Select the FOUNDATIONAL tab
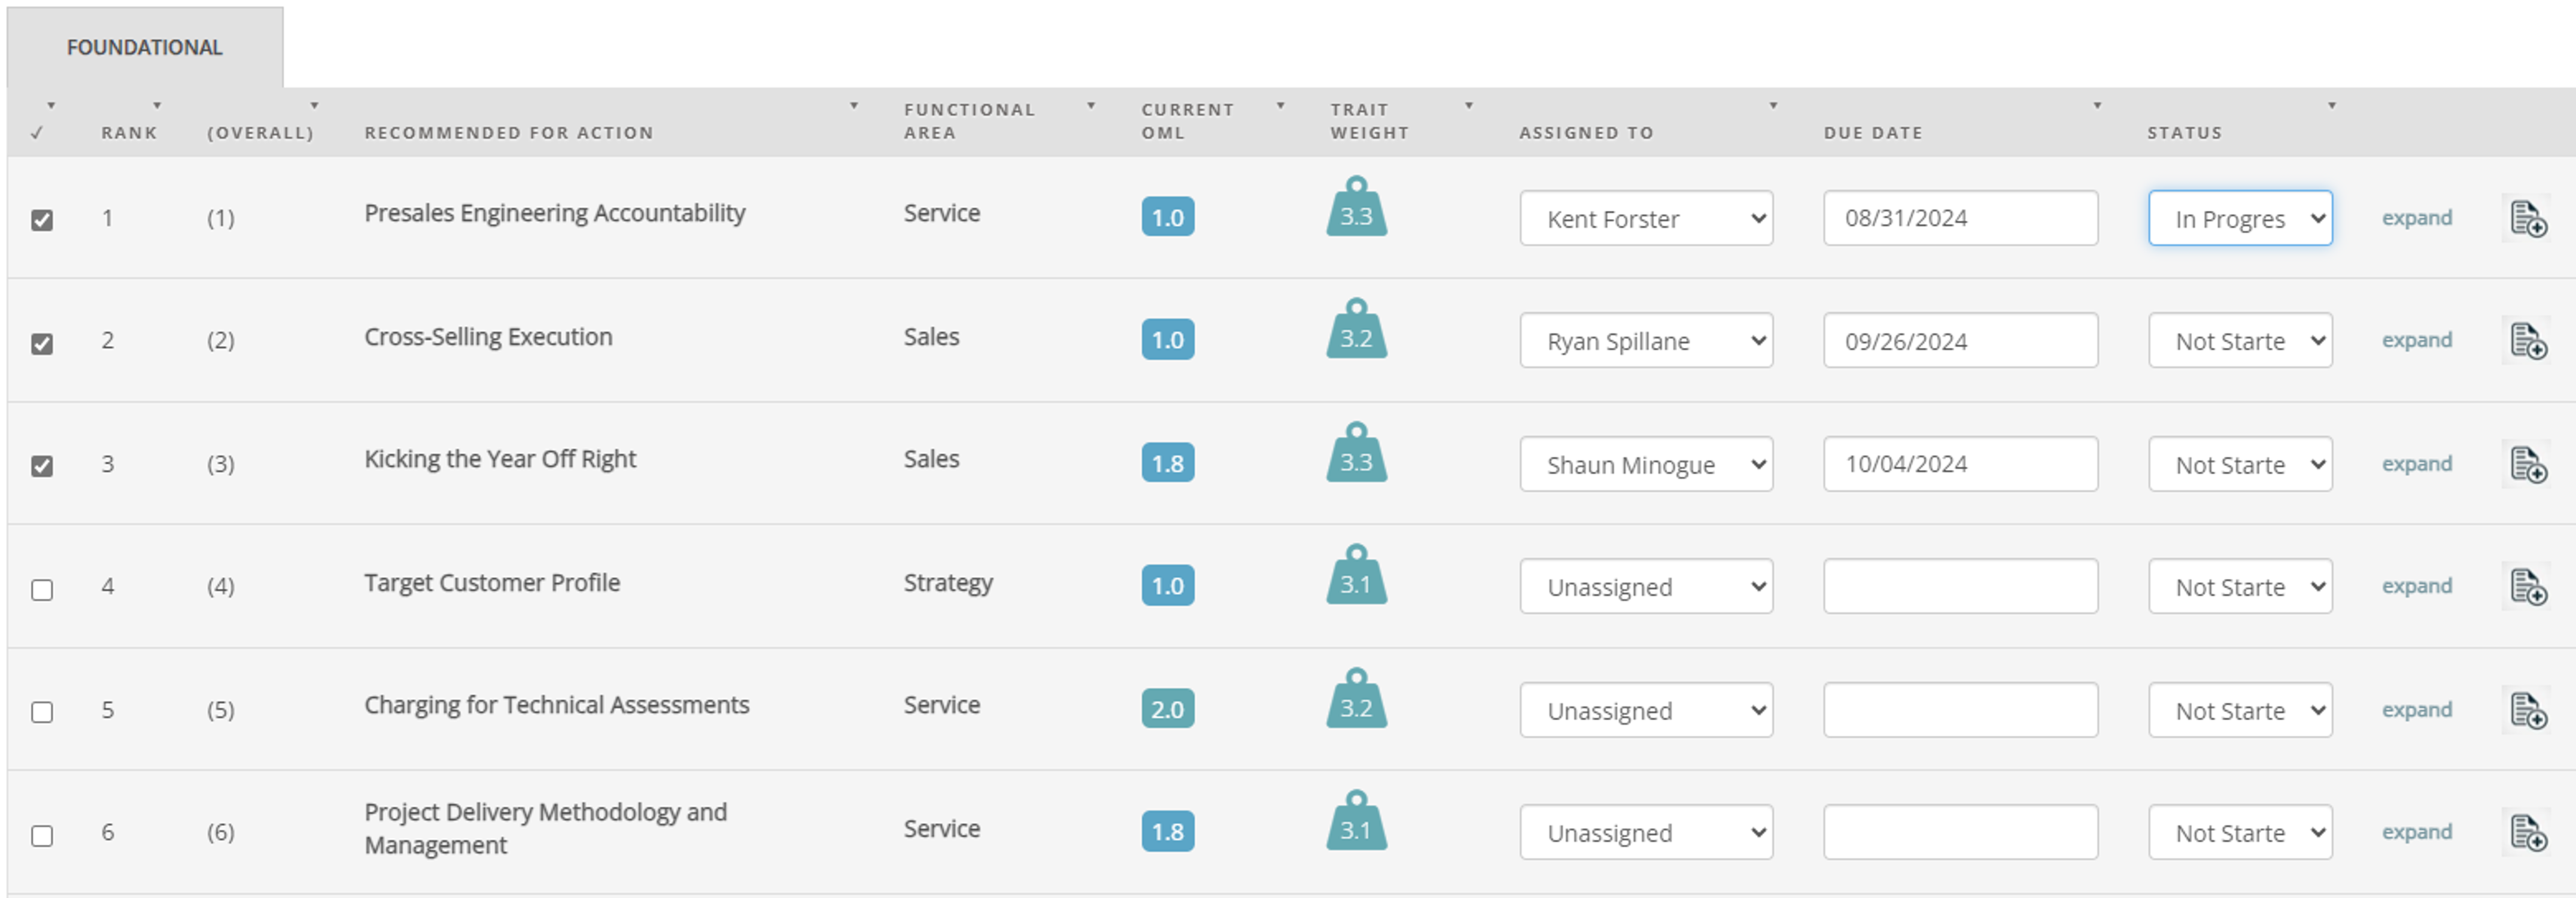The image size is (2576, 898). [x=144, y=47]
